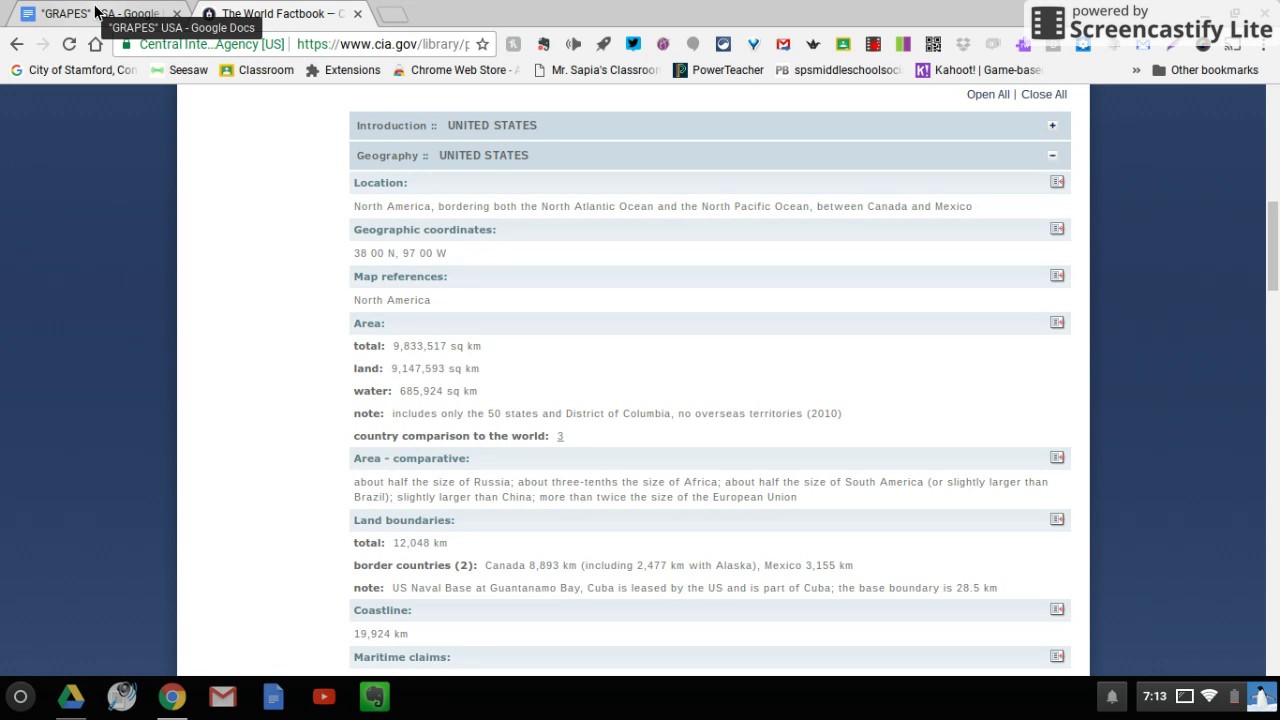
Task: Click the Coastline: heading
Action: pyautogui.click(x=382, y=611)
